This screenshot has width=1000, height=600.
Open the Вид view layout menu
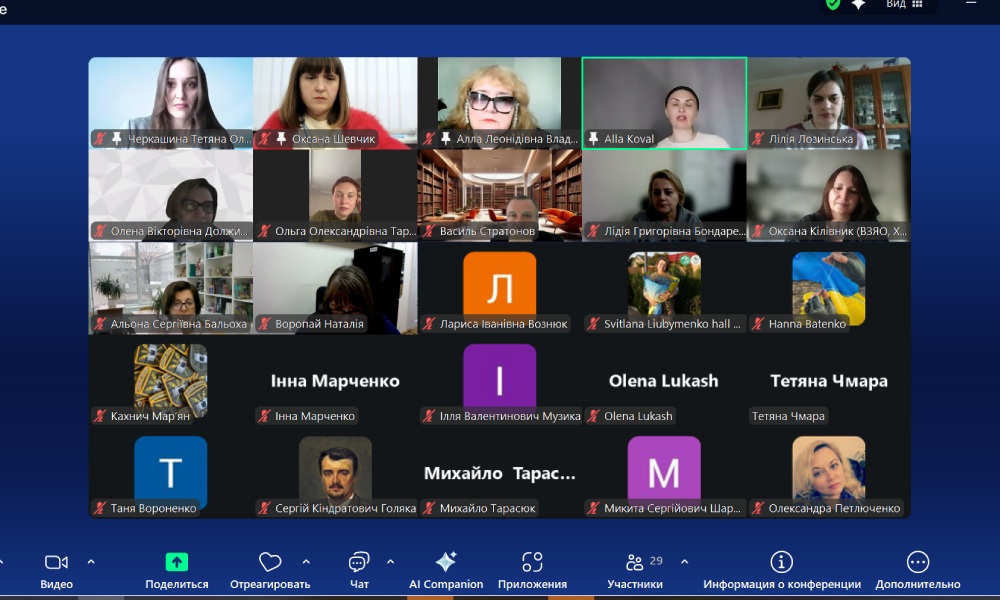[904, 4]
